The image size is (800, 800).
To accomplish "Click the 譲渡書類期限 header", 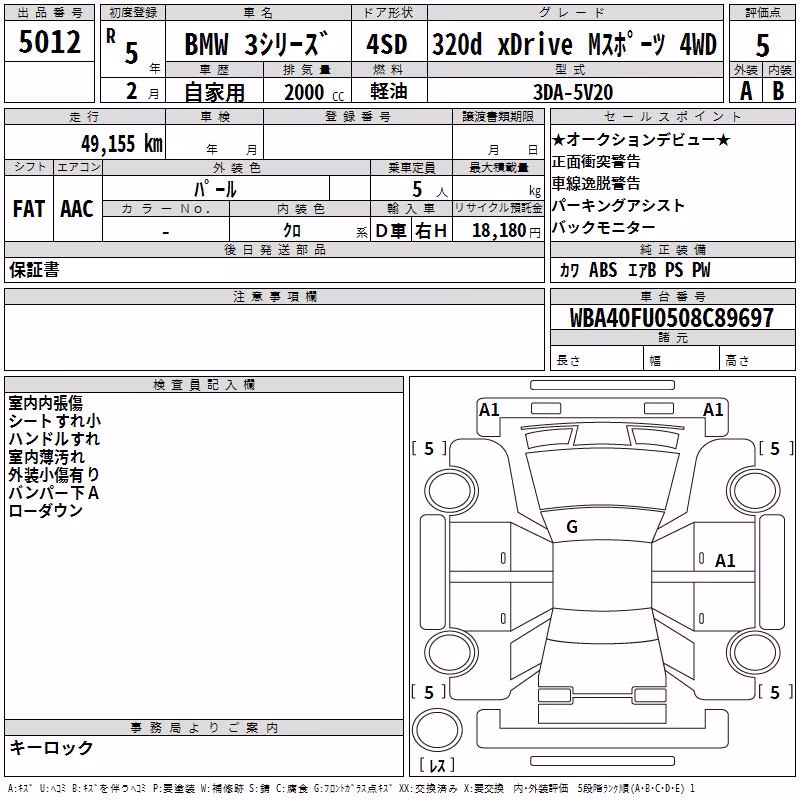I will [x=498, y=116].
